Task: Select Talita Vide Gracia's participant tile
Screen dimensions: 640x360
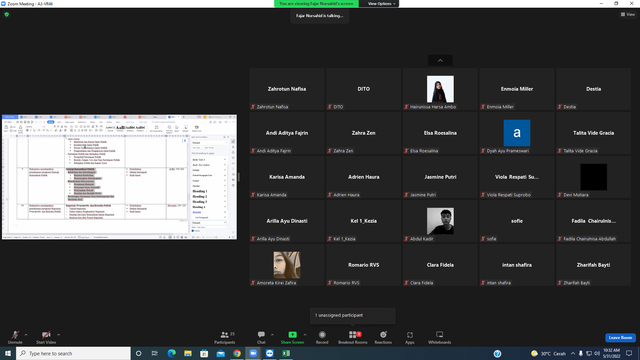Action: [593, 133]
